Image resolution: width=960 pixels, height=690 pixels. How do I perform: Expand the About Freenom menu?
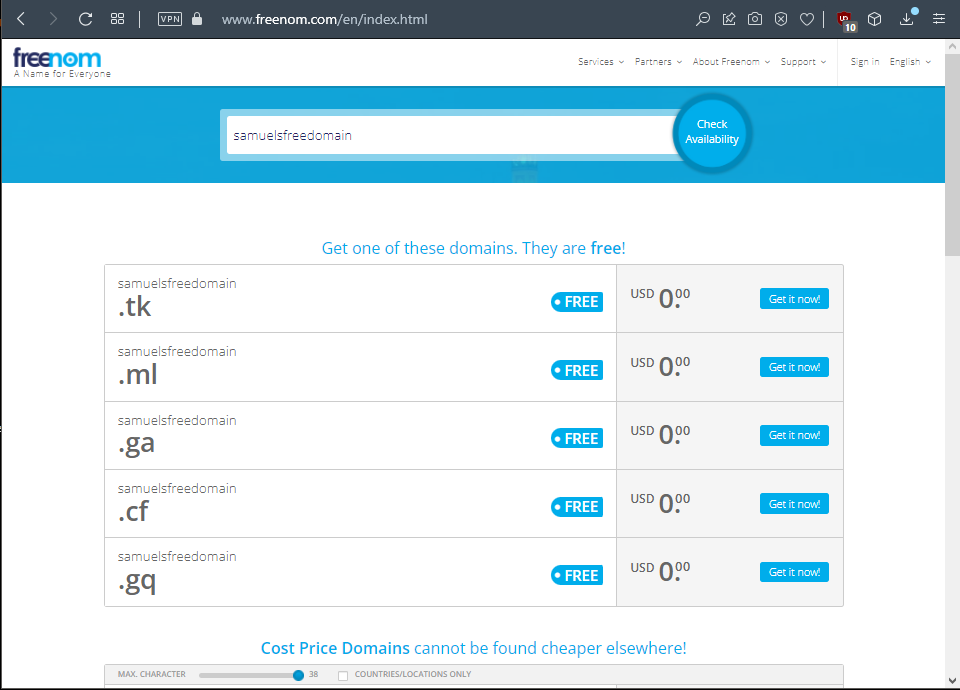pos(731,62)
